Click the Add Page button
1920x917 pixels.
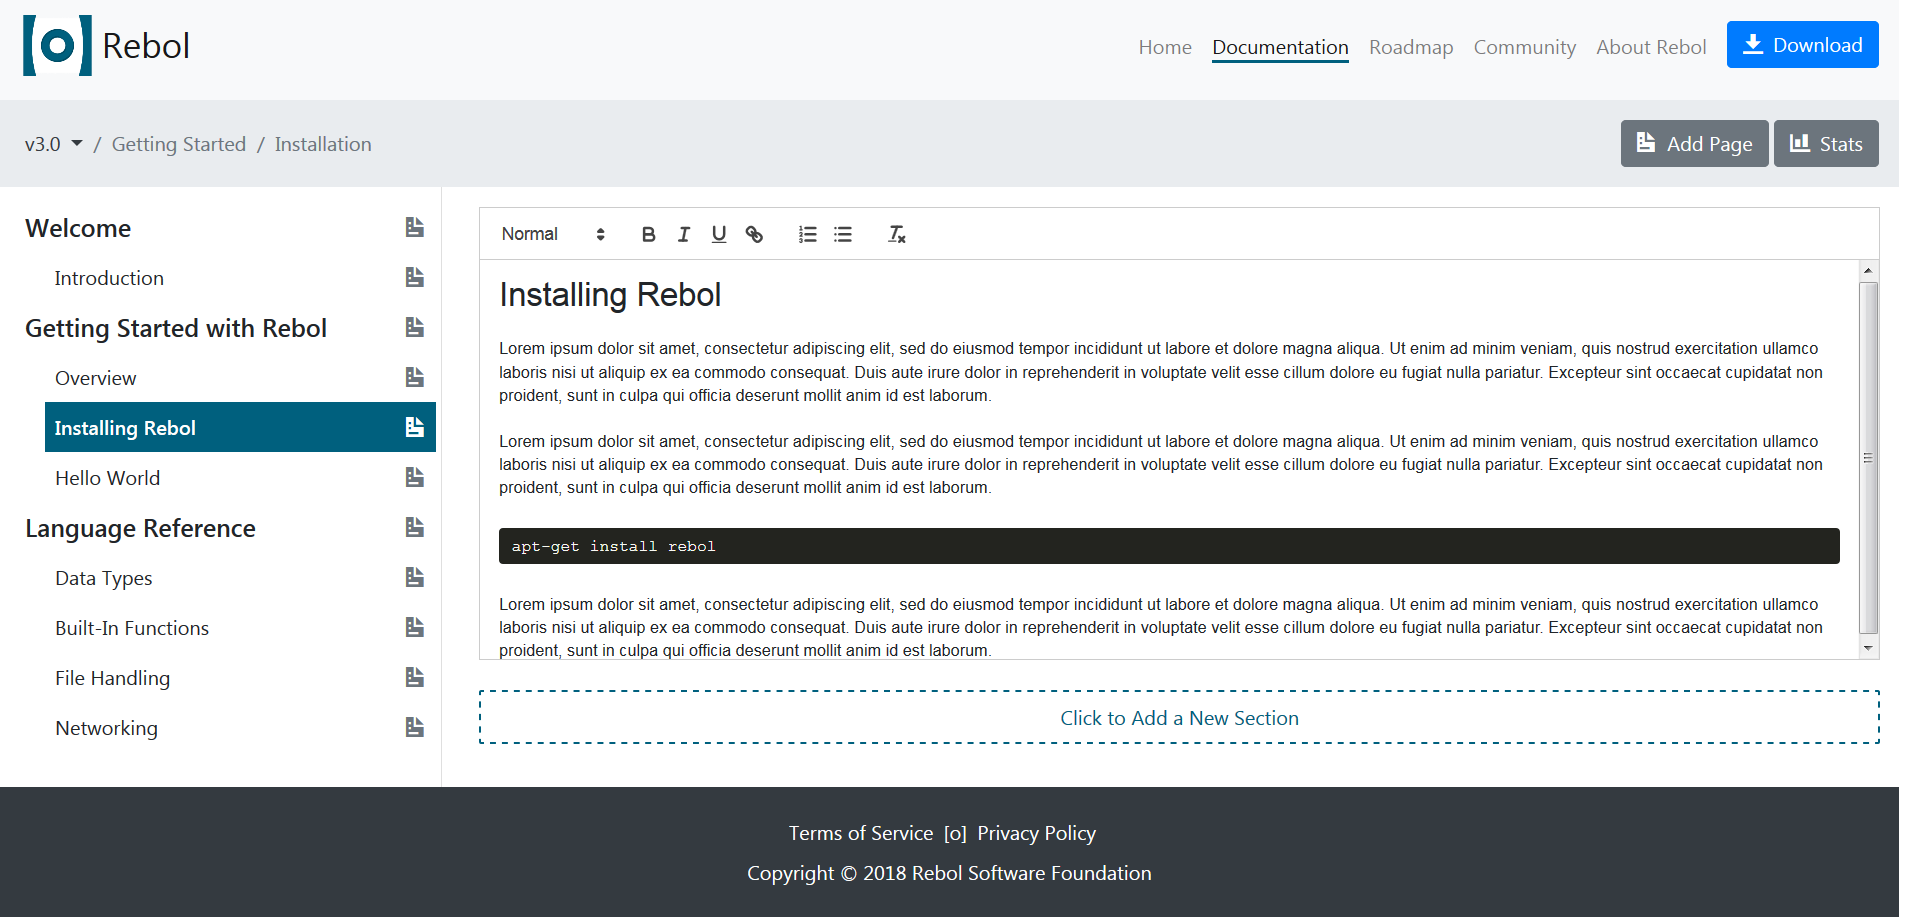coord(1694,144)
